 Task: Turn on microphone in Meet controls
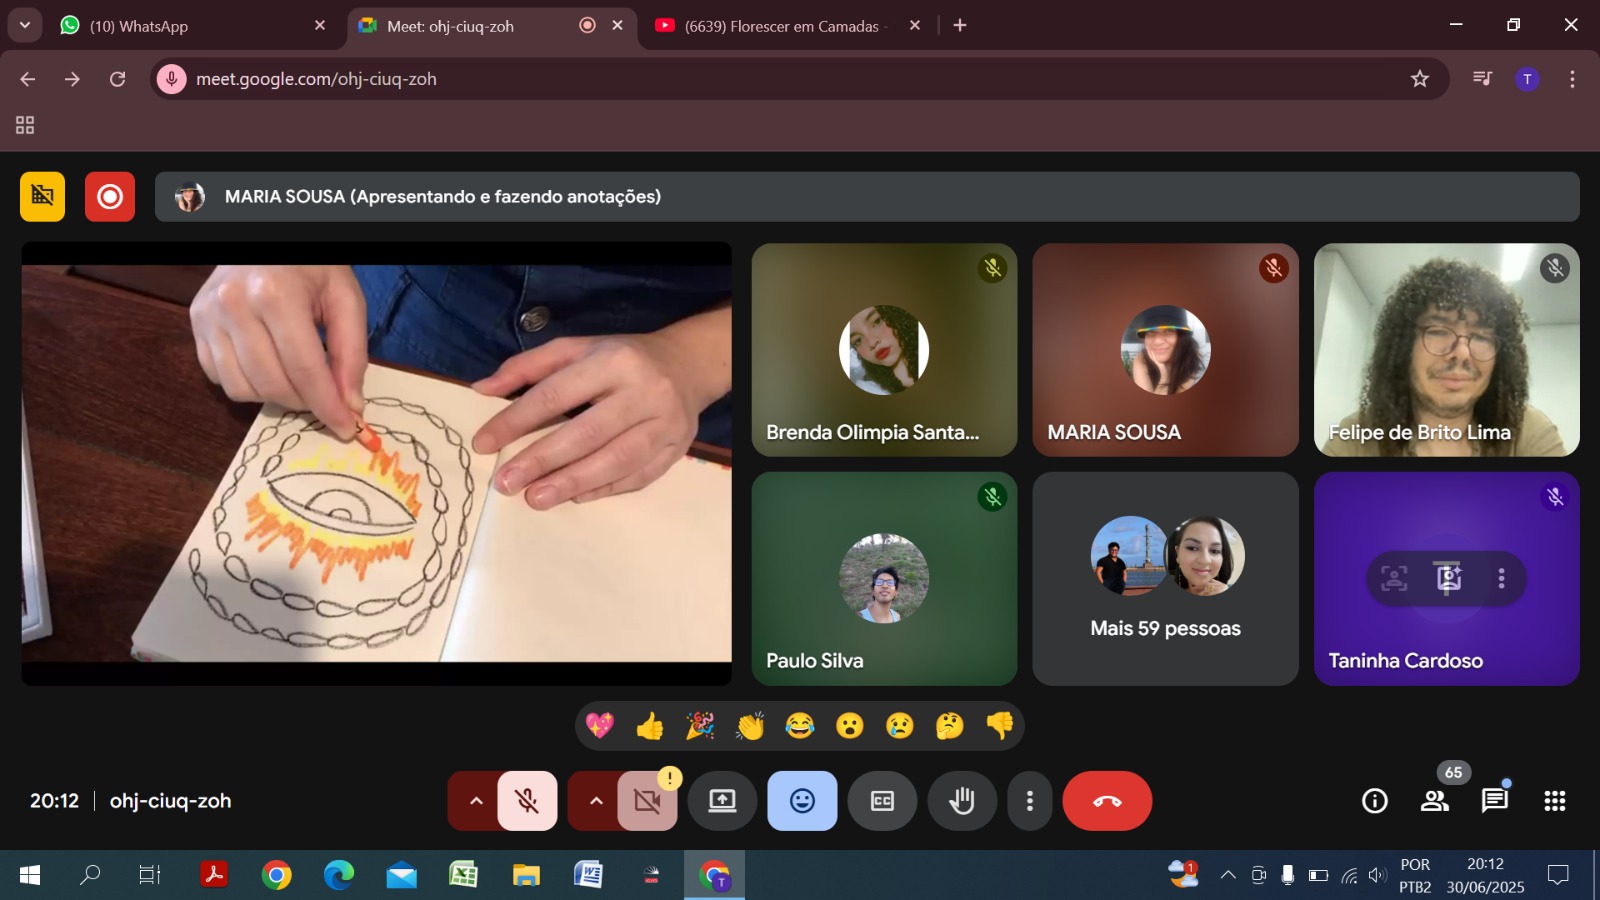(527, 801)
